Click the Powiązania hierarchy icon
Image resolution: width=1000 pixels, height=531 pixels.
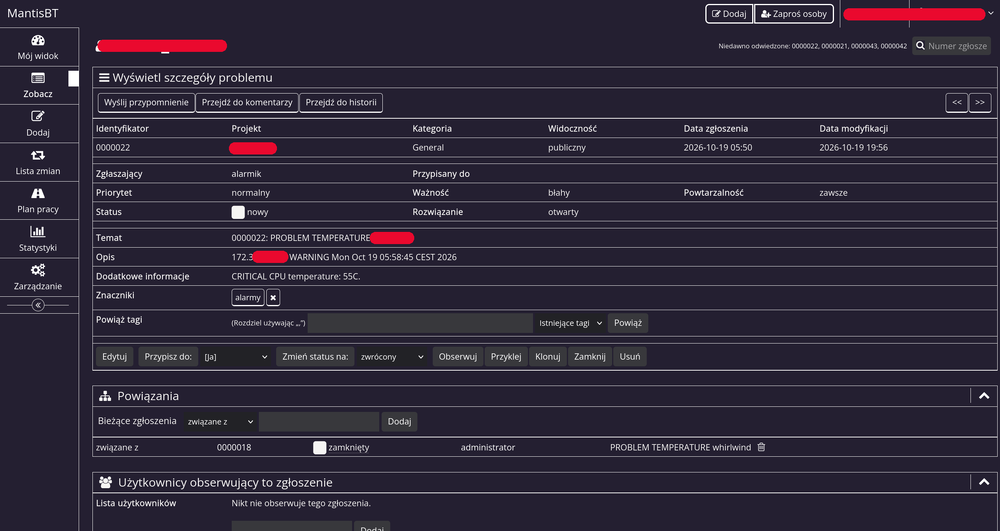point(105,396)
